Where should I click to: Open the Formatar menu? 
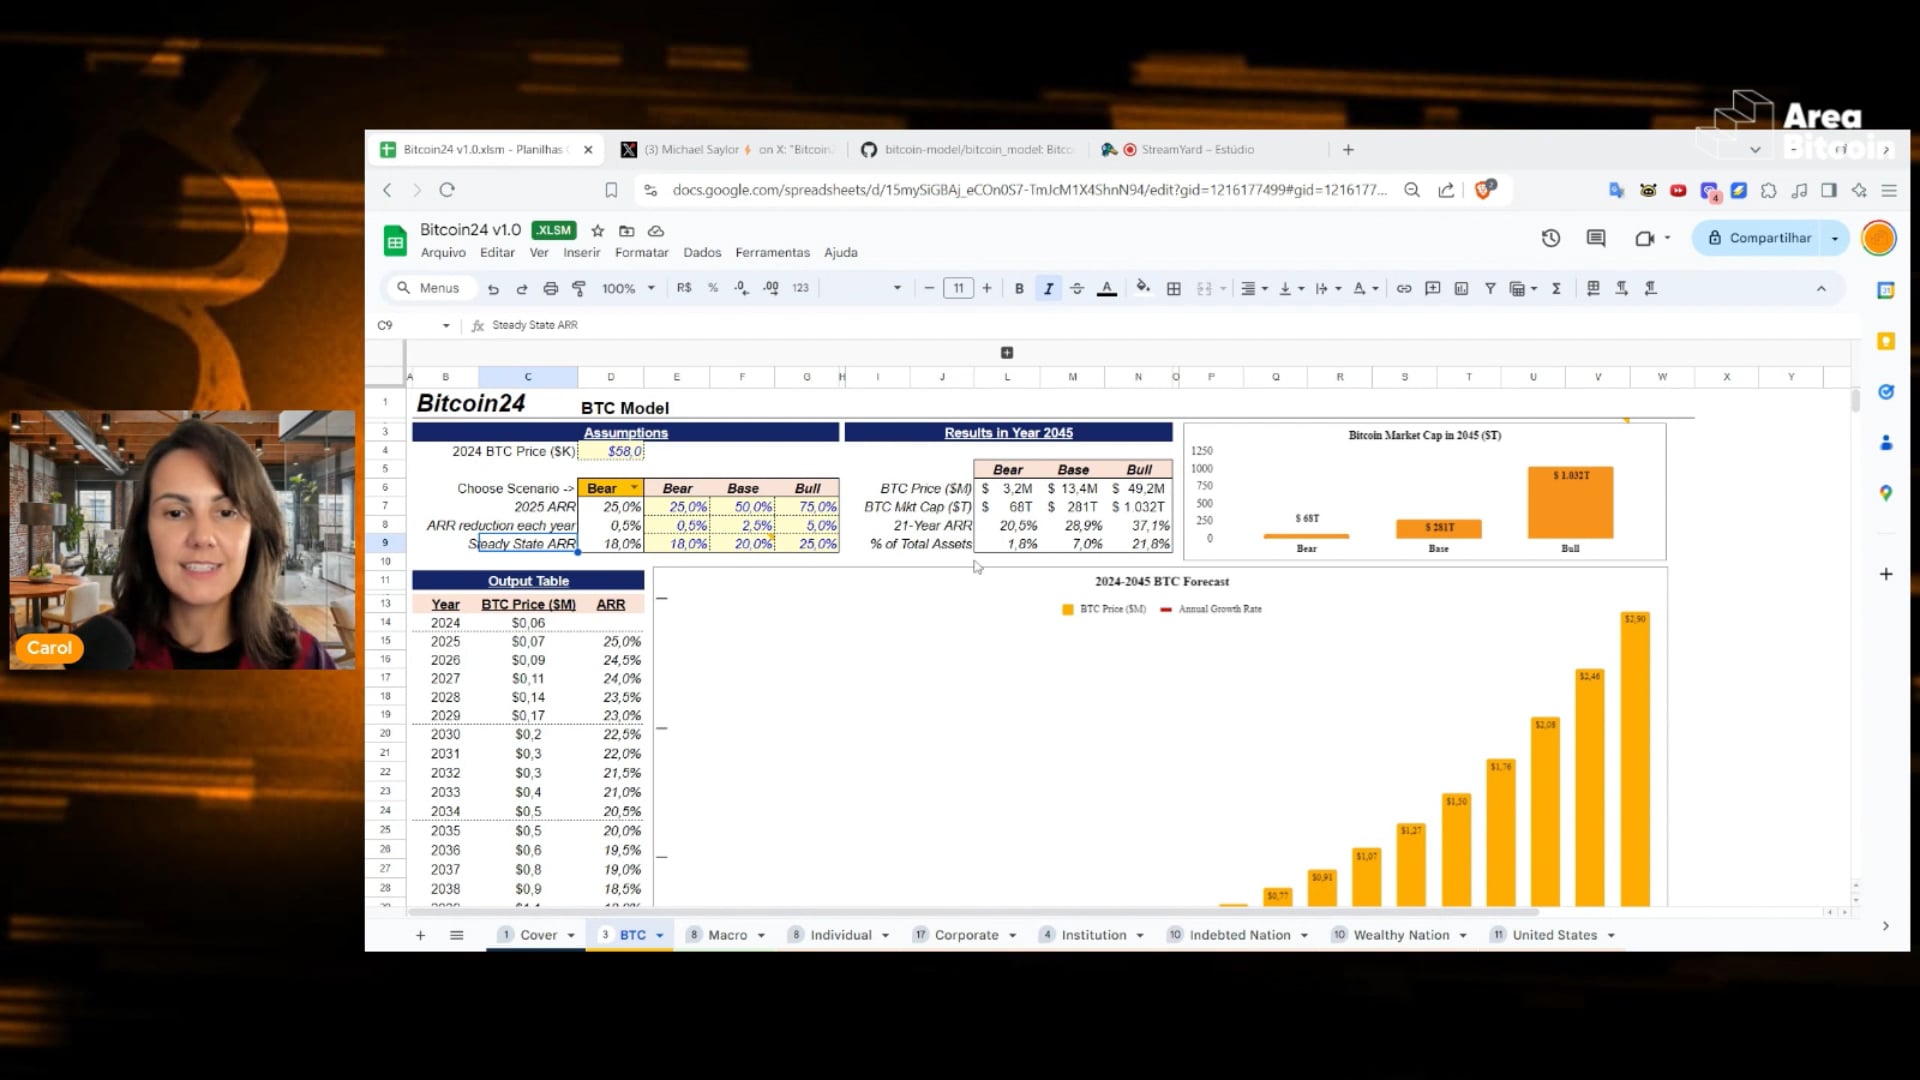click(641, 253)
